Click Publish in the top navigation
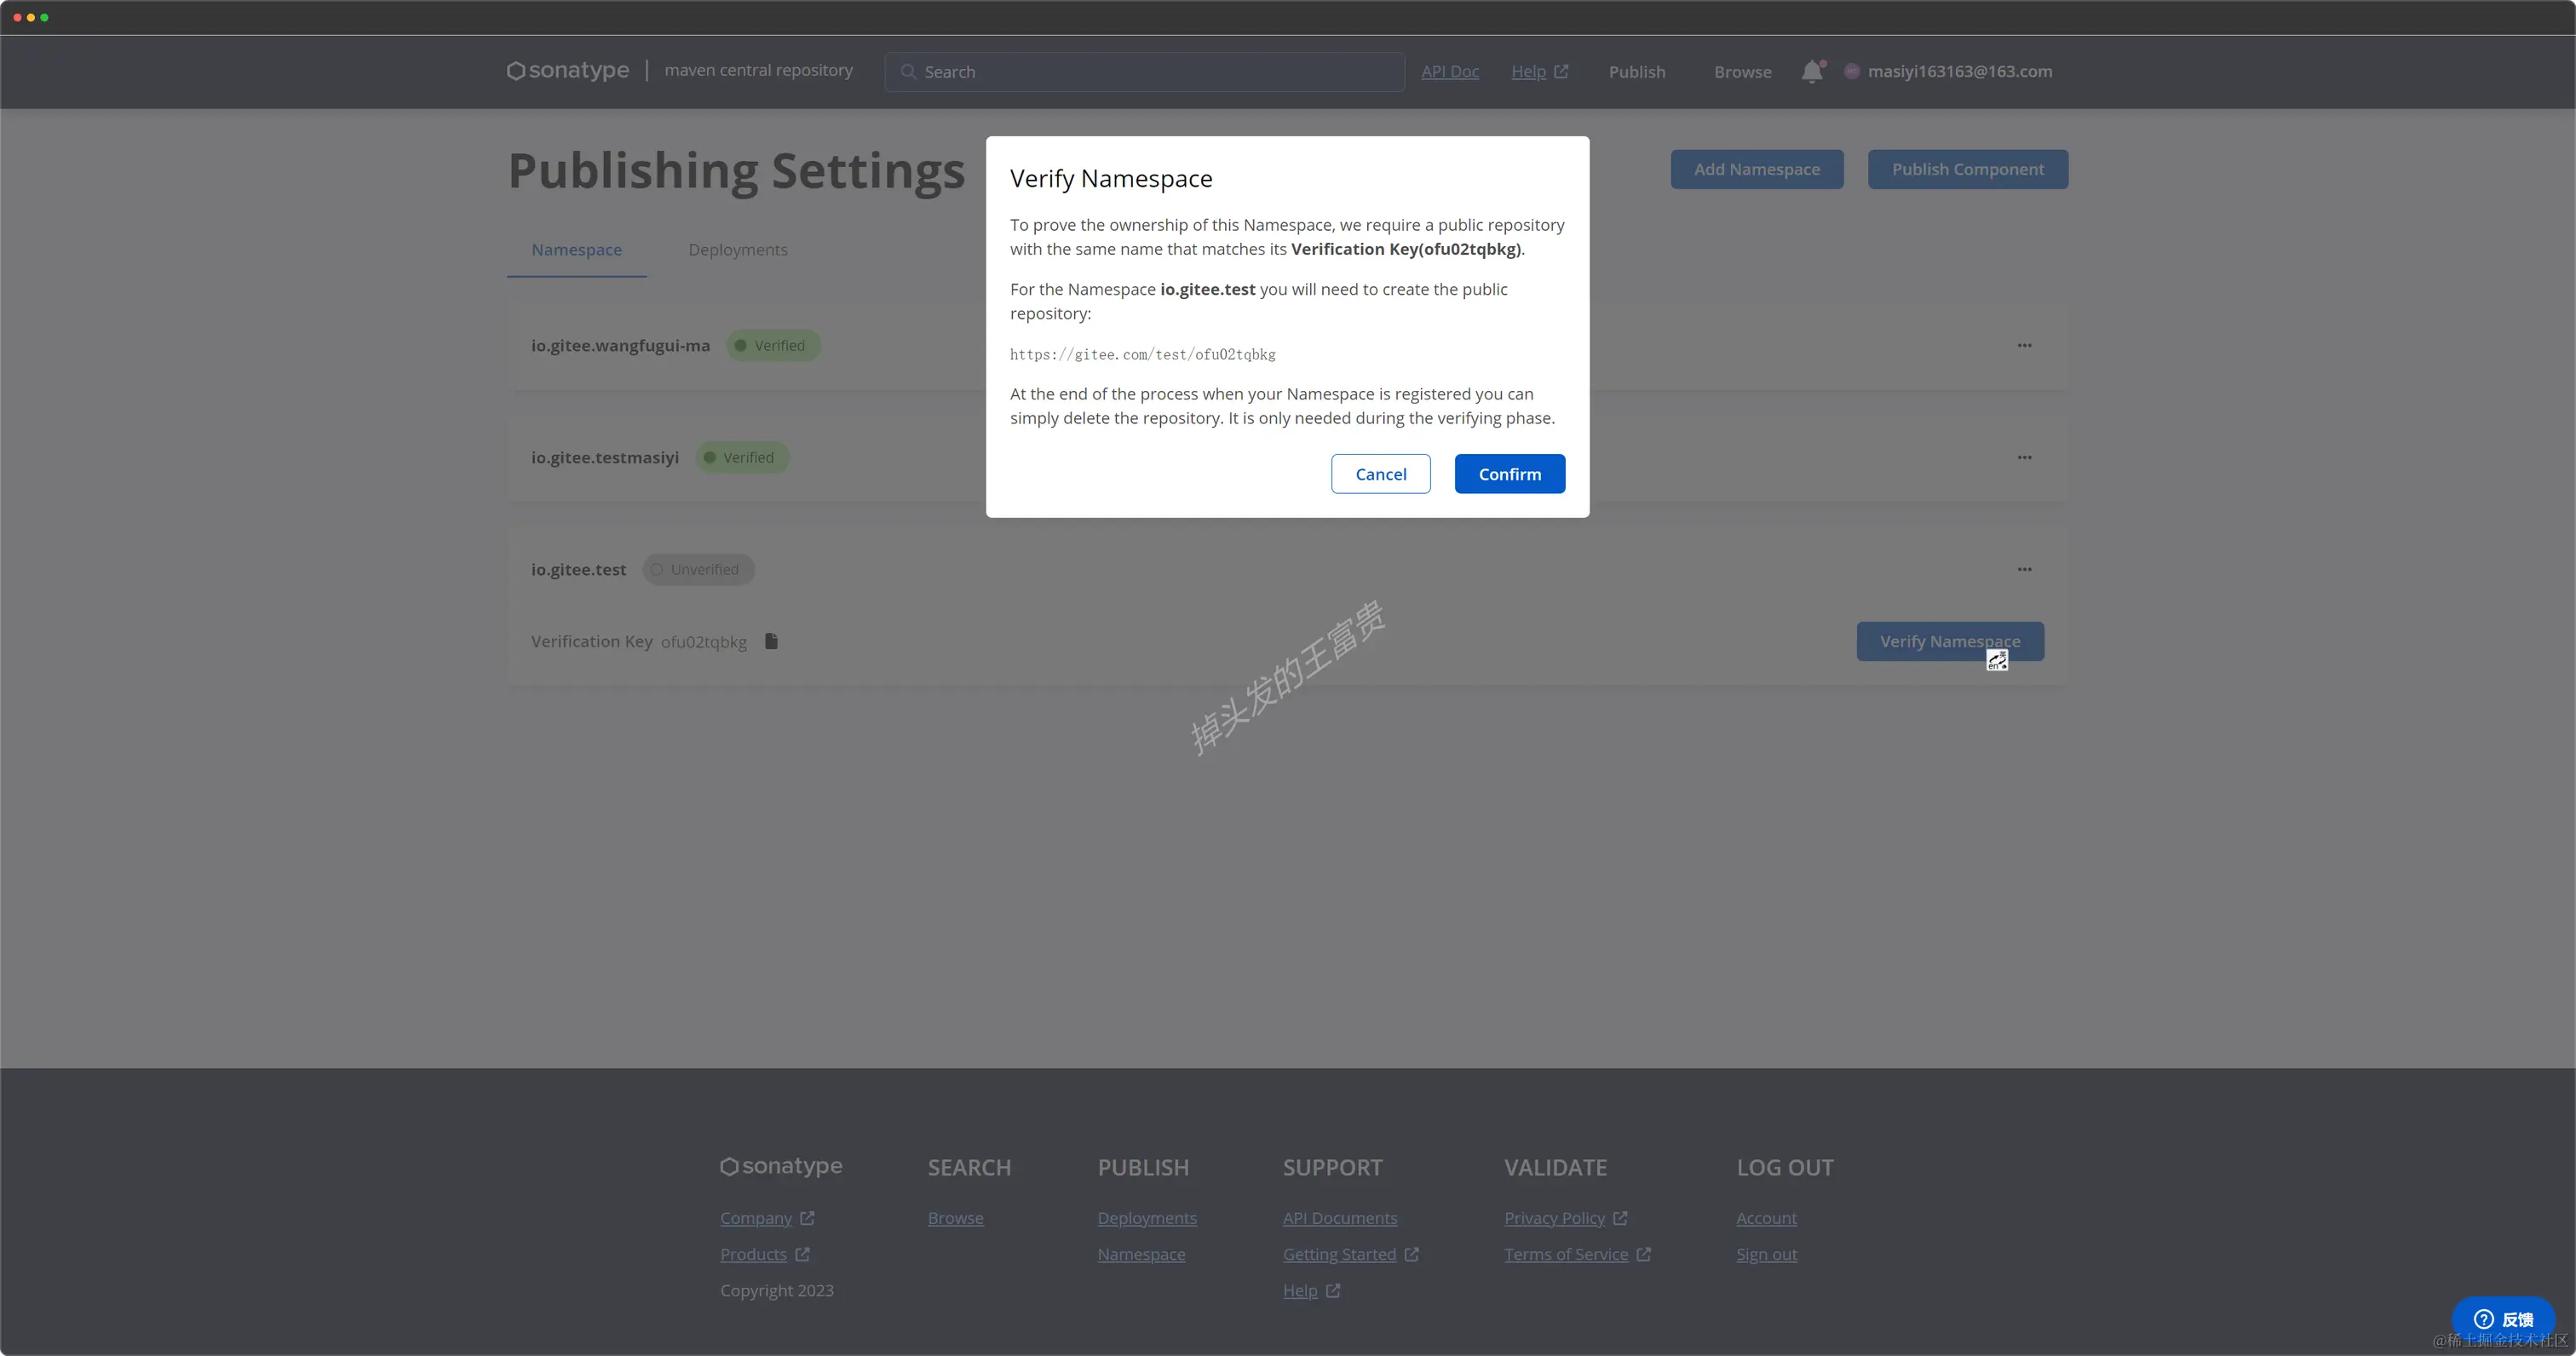This screenshot has height=1356, width=2576. click(1636, 72)
